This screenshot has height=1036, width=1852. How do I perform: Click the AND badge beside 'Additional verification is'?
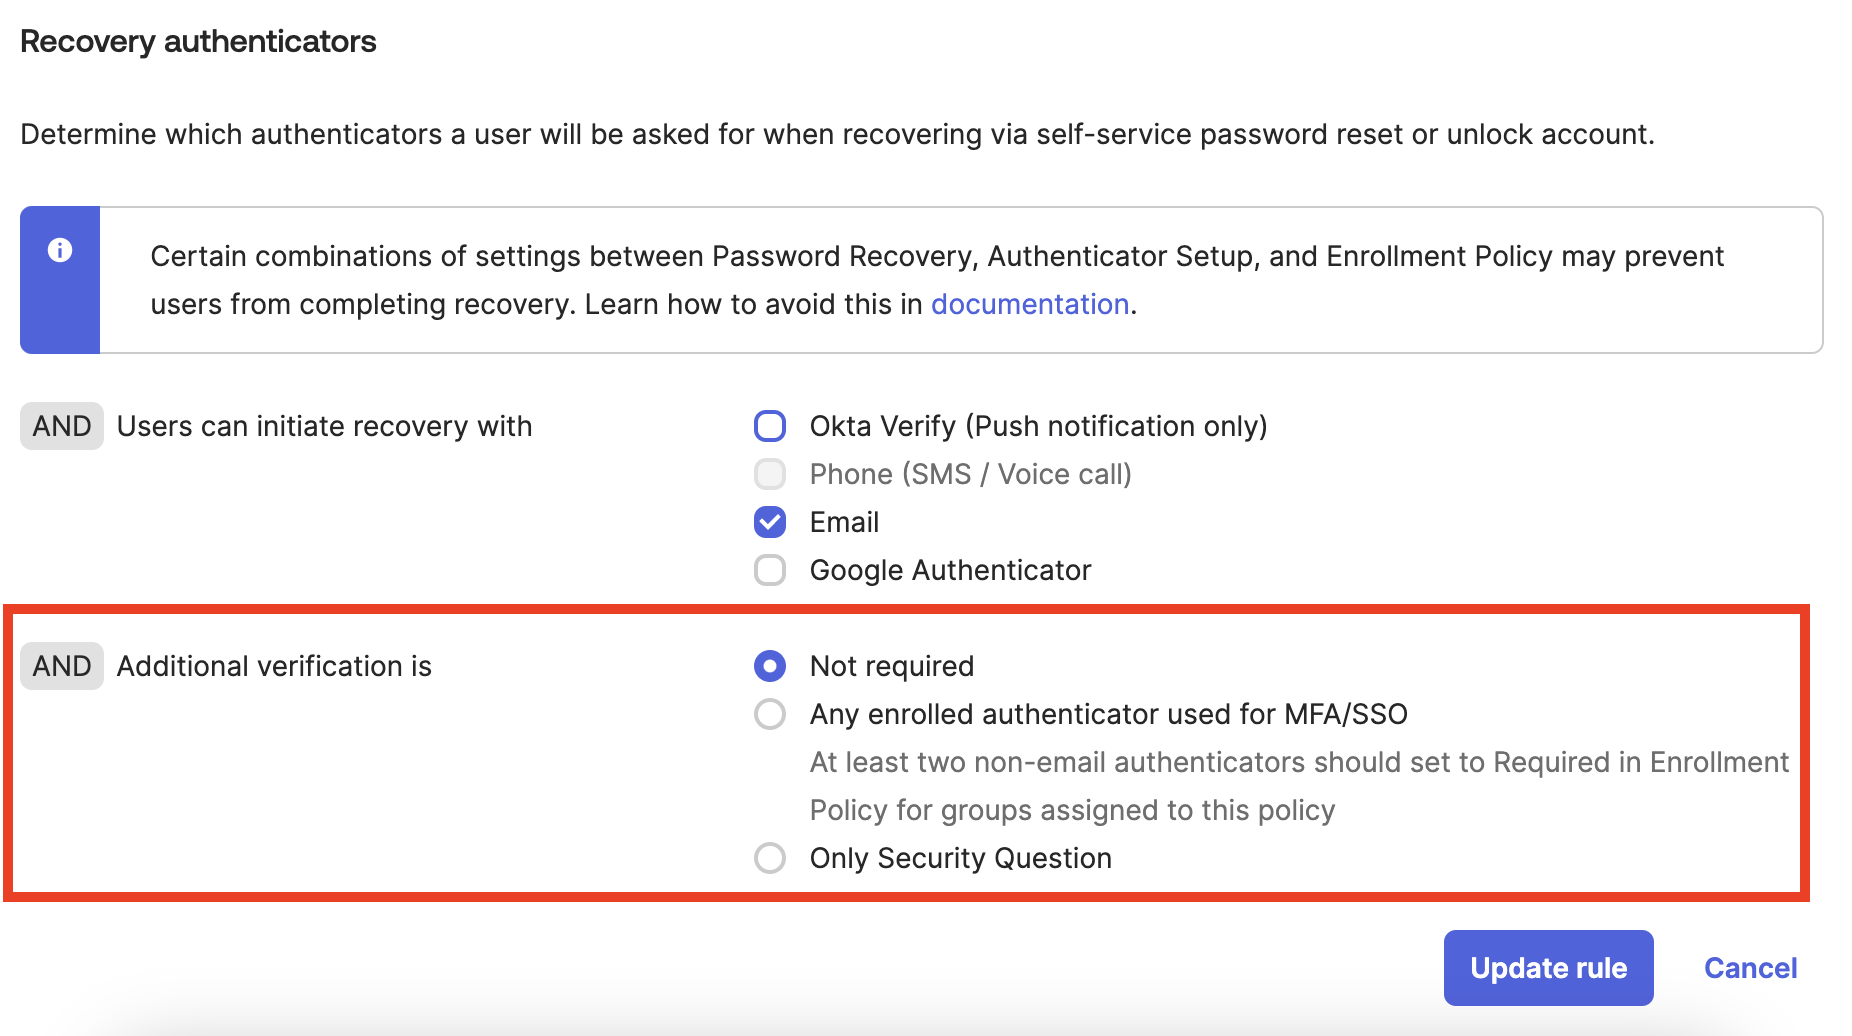tap(62, 666)
